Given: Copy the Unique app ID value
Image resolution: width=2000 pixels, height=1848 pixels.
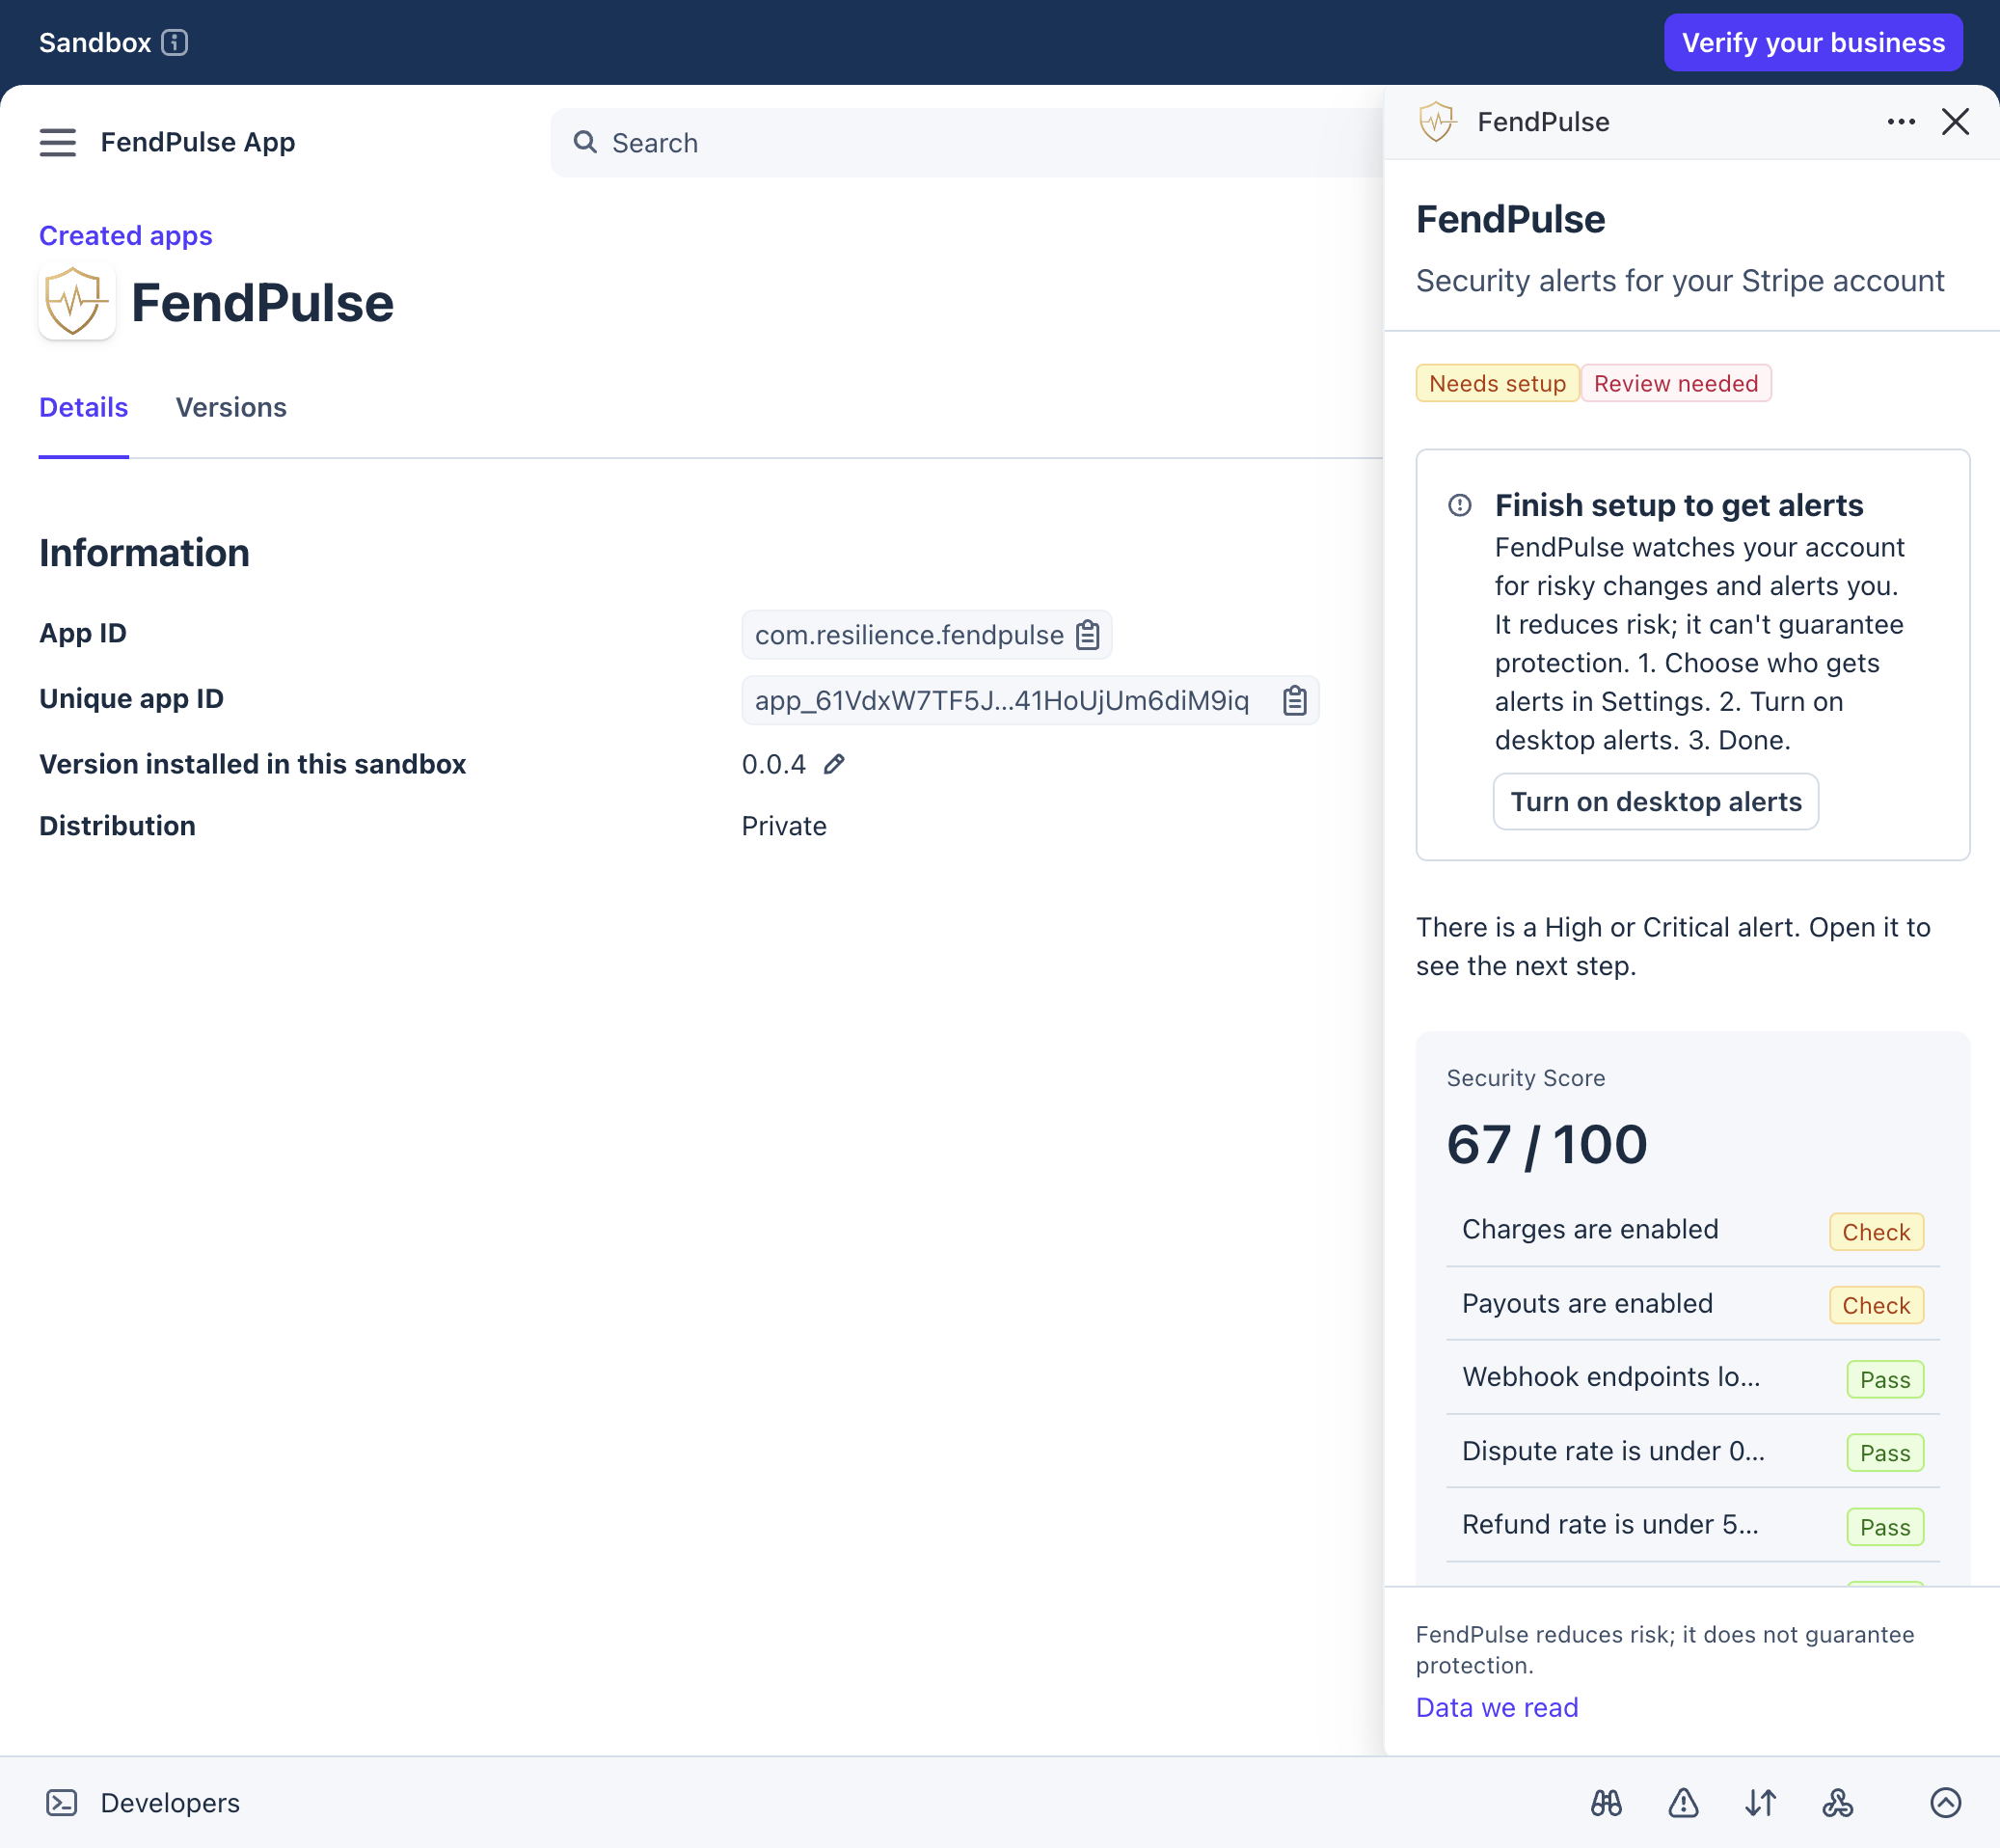Looking at the screenshot, I should coord(1294,700).
